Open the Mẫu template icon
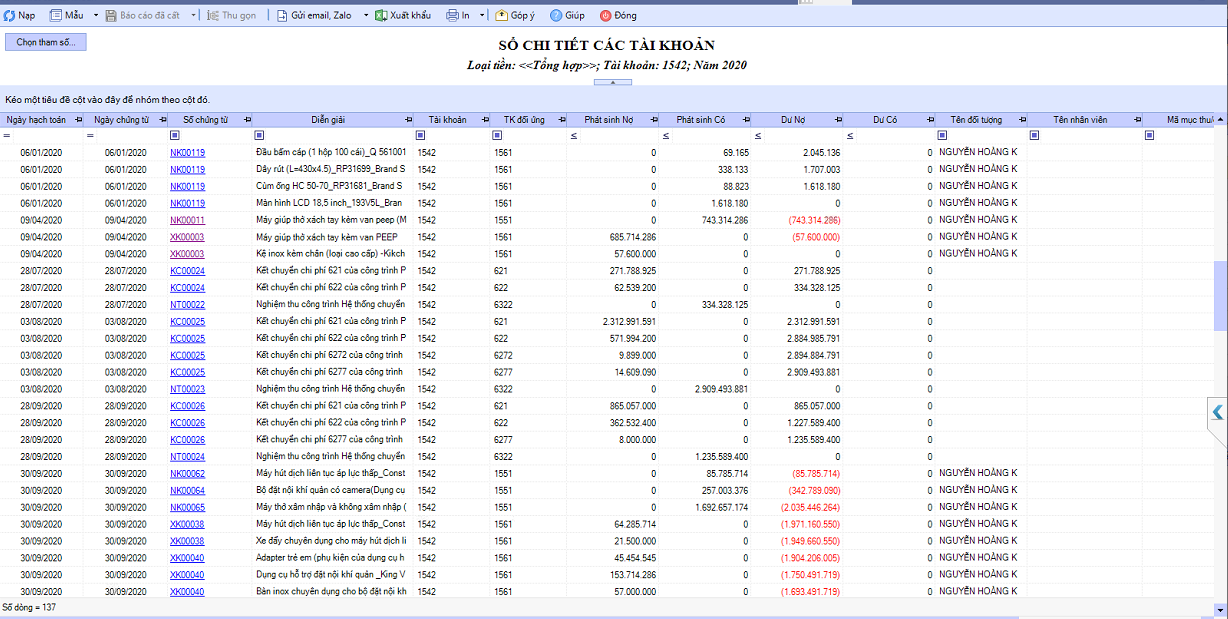The image size is (1228, 619). coord(55,16)
